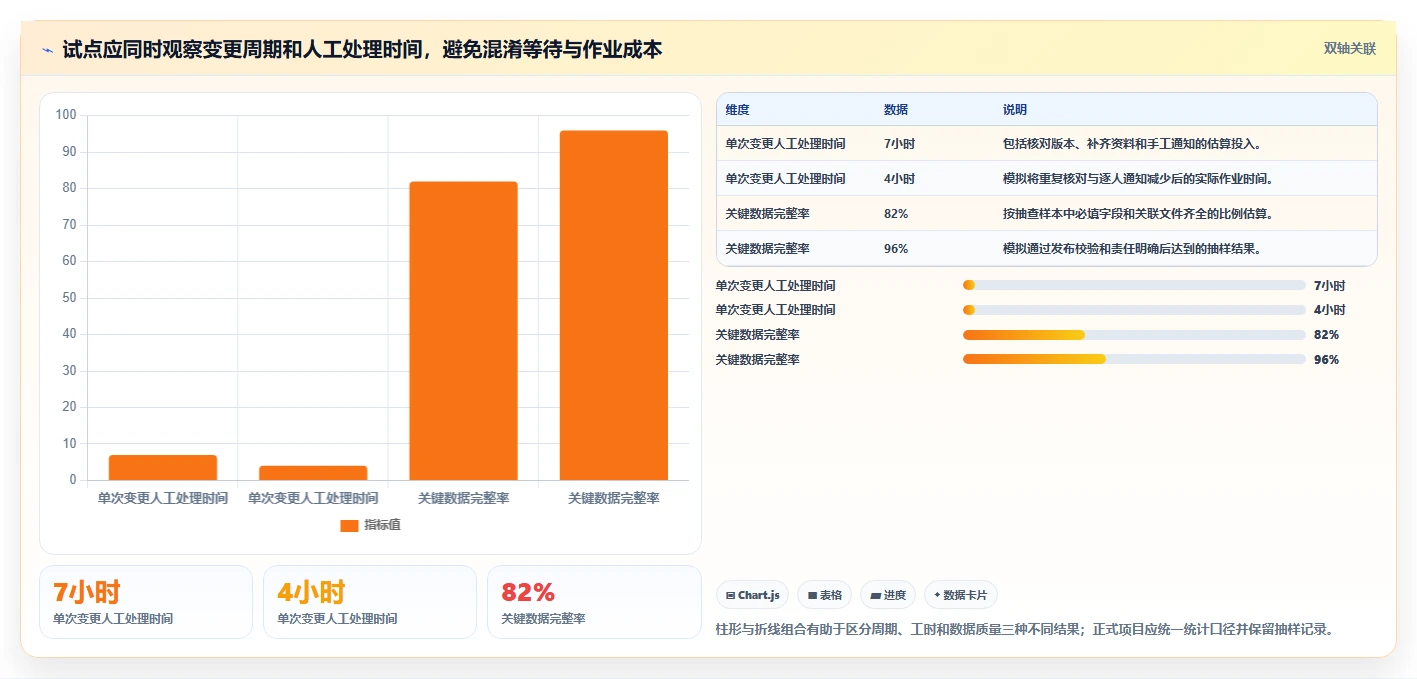Click the description starting 包括核对版本

pos(1133,144)
